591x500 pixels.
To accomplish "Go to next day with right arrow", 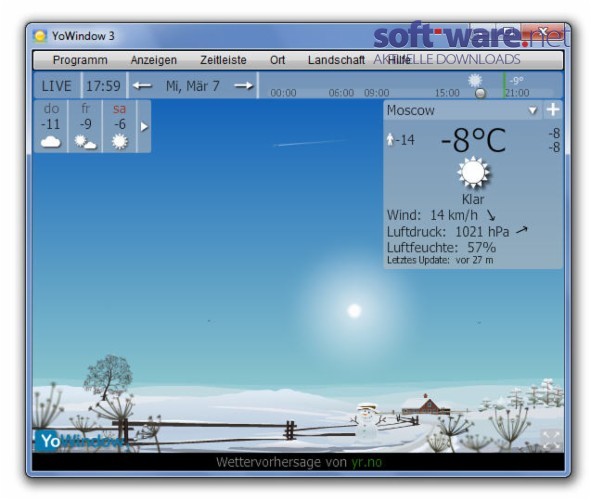I will pos(243,86).
